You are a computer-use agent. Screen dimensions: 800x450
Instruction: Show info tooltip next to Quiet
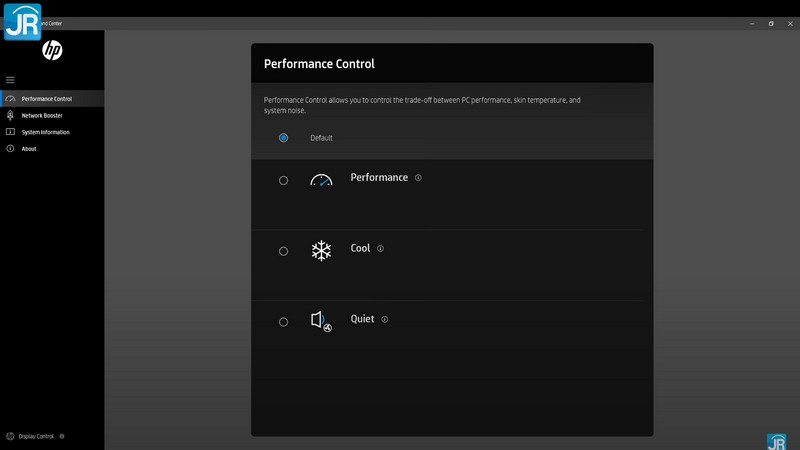point(385,319)
